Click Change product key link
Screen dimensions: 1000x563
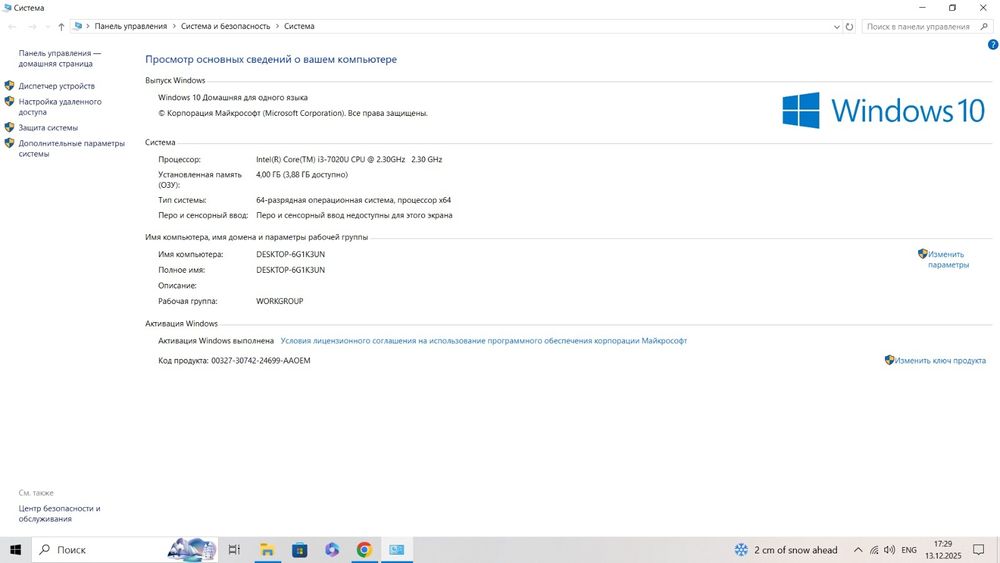[x=940, y=360]
